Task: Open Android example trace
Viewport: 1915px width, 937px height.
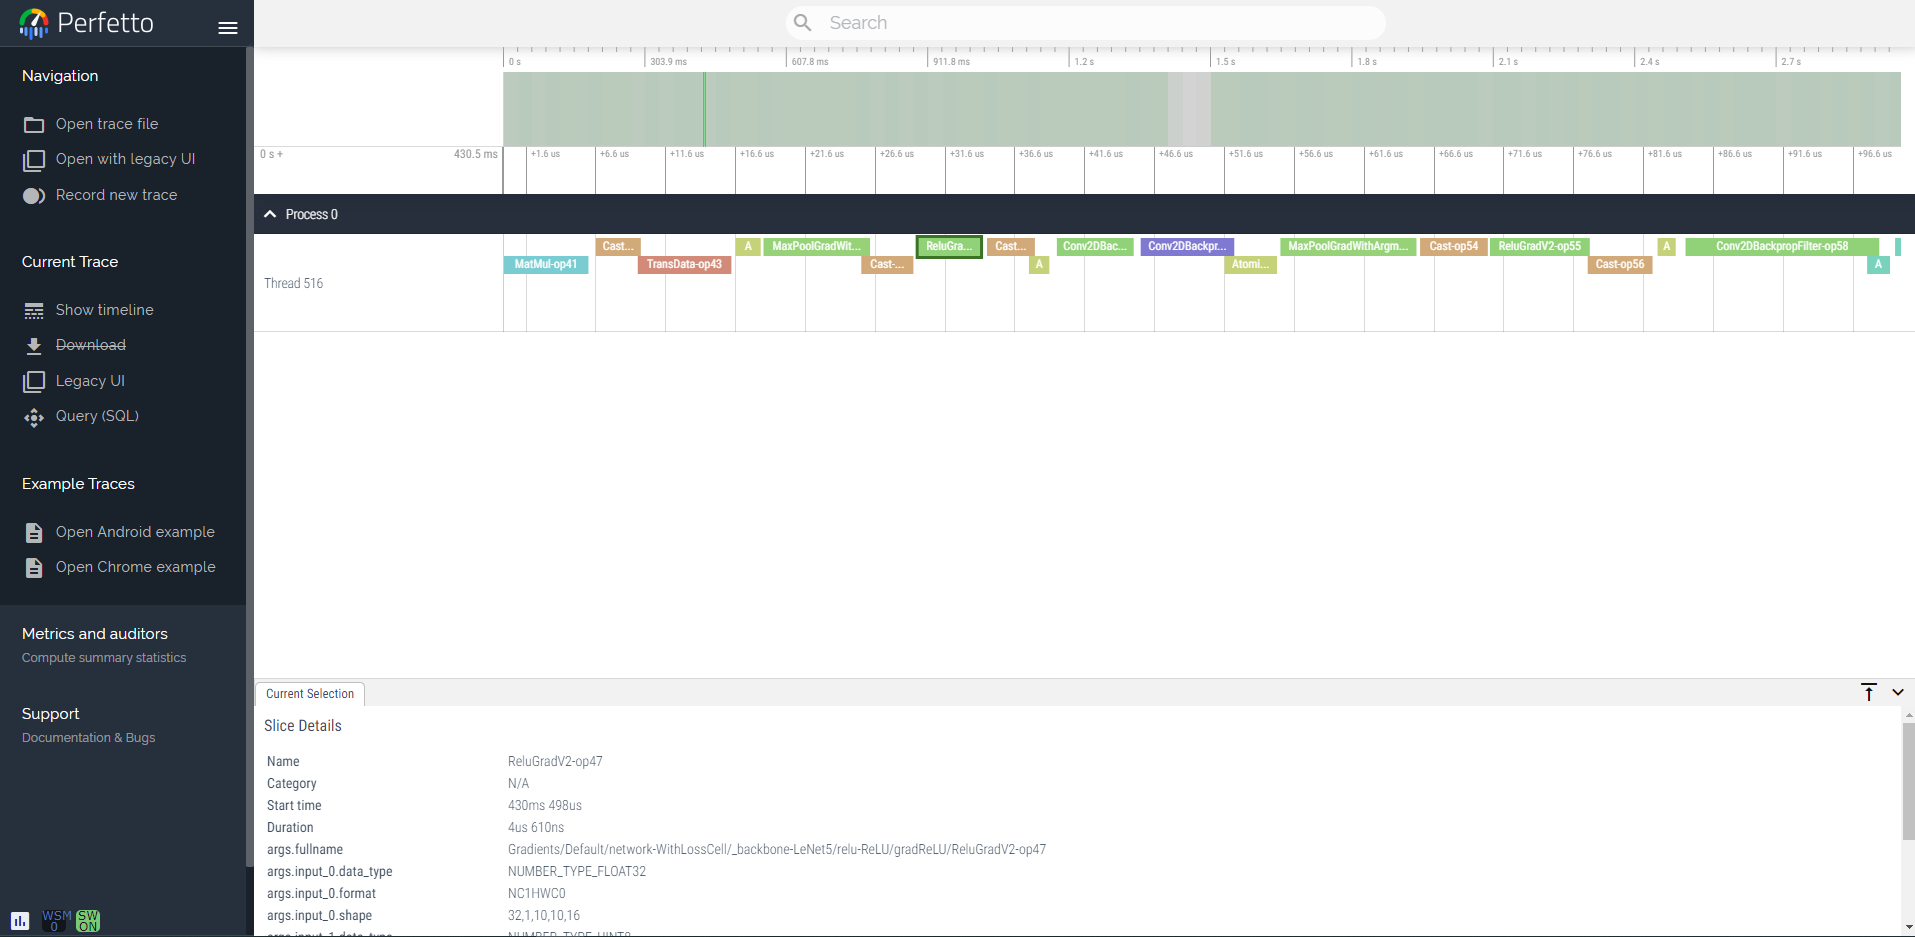Action: tap(135, 532)
